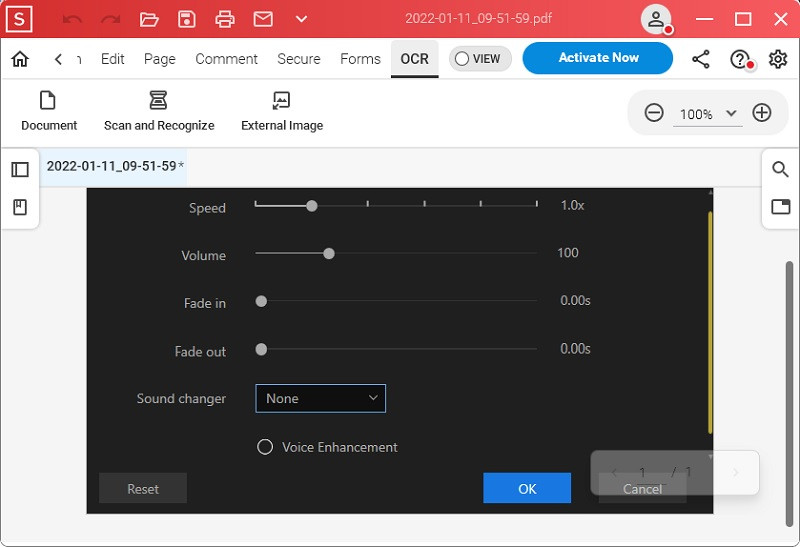Click the Activate Now button

tap(598, 58)
